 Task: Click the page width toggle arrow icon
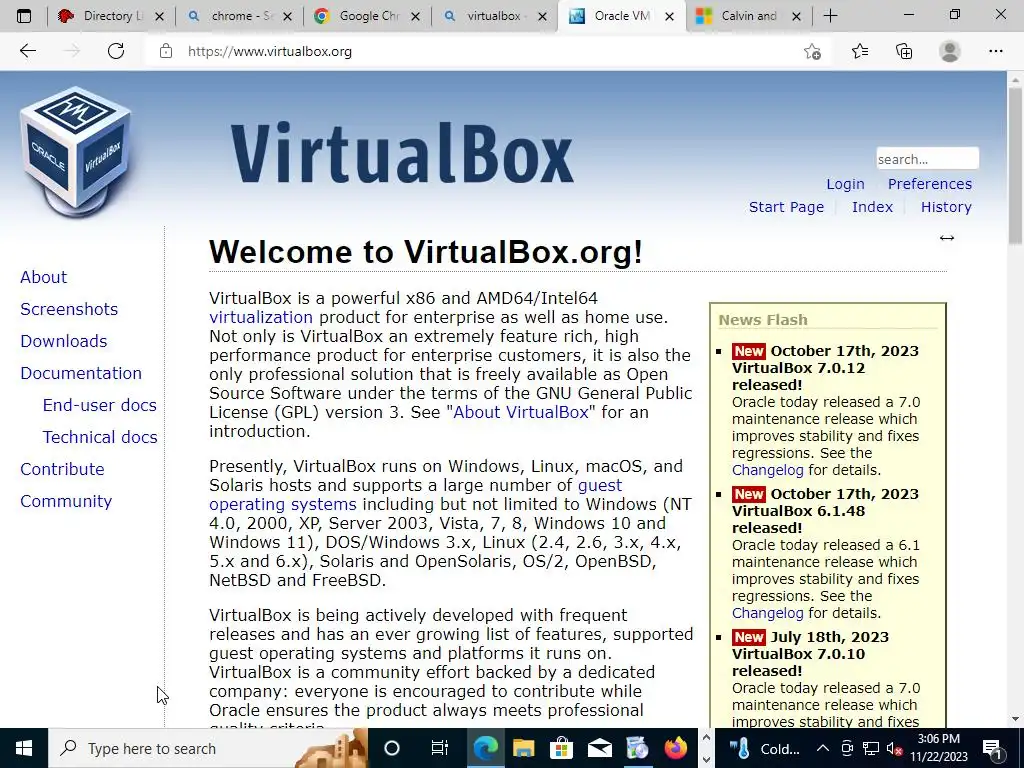tap(946, 238)
